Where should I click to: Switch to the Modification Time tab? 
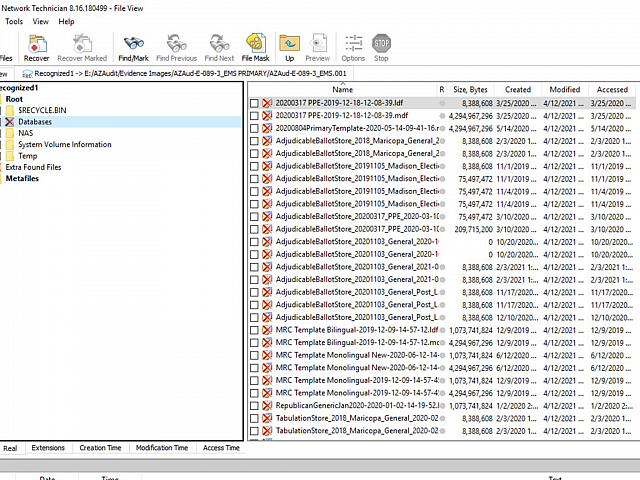(x=162, y=448)
